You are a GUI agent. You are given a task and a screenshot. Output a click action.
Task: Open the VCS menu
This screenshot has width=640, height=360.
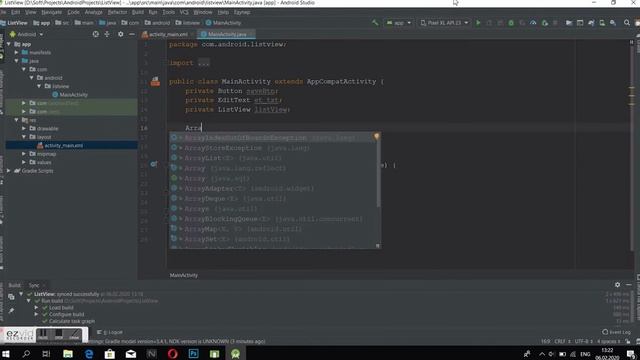coord(184,12)
